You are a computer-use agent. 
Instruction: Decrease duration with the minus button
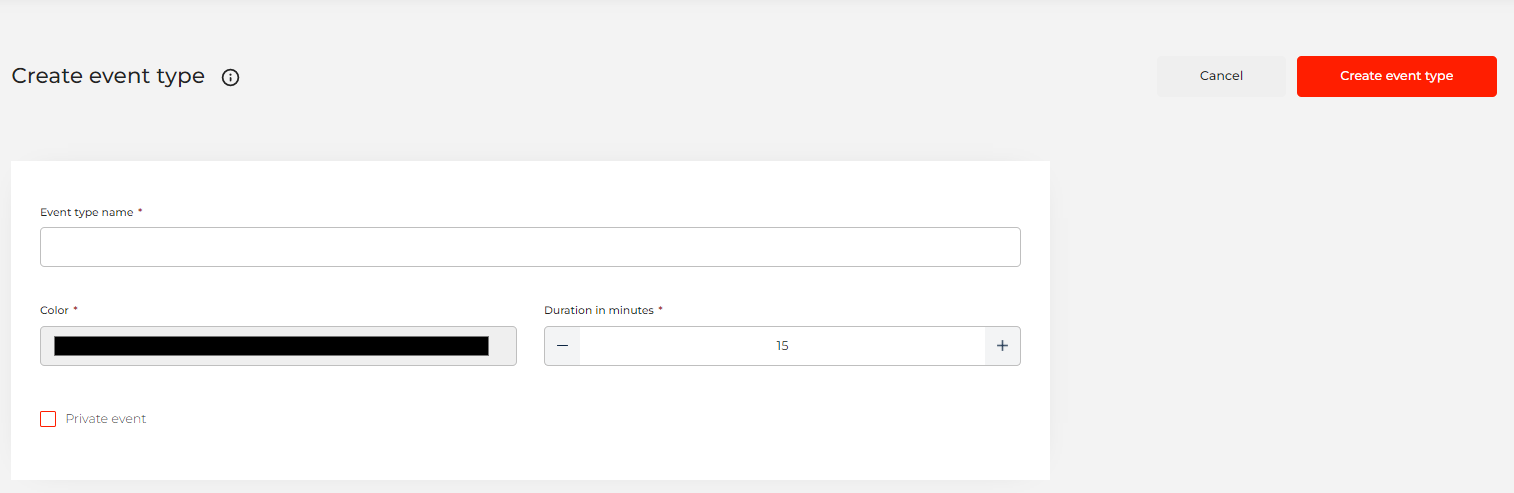[562, 346]
